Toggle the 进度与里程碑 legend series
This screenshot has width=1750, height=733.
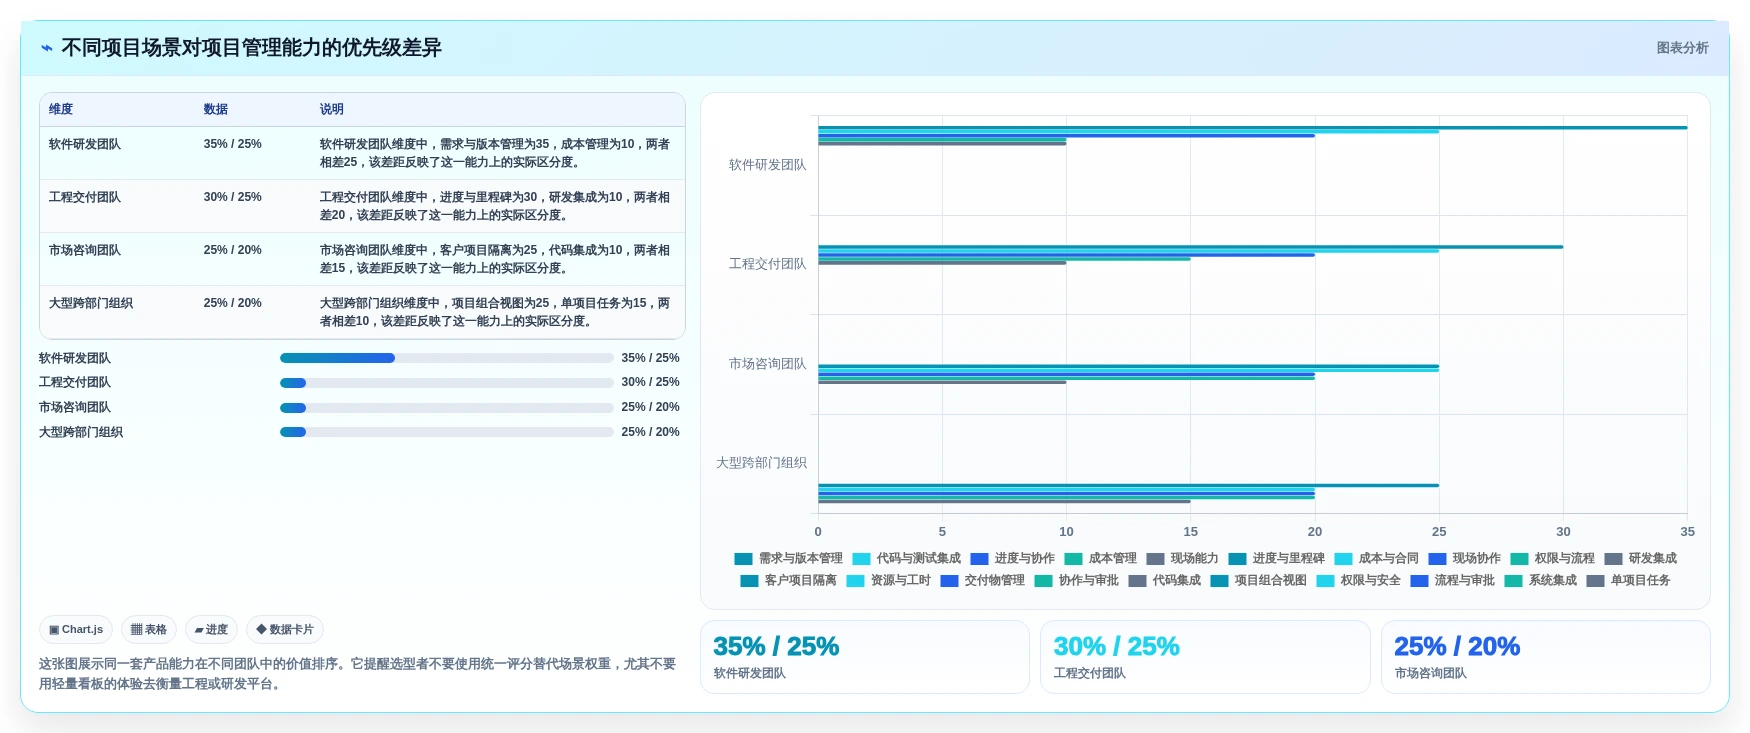(x=1276, y=559)
